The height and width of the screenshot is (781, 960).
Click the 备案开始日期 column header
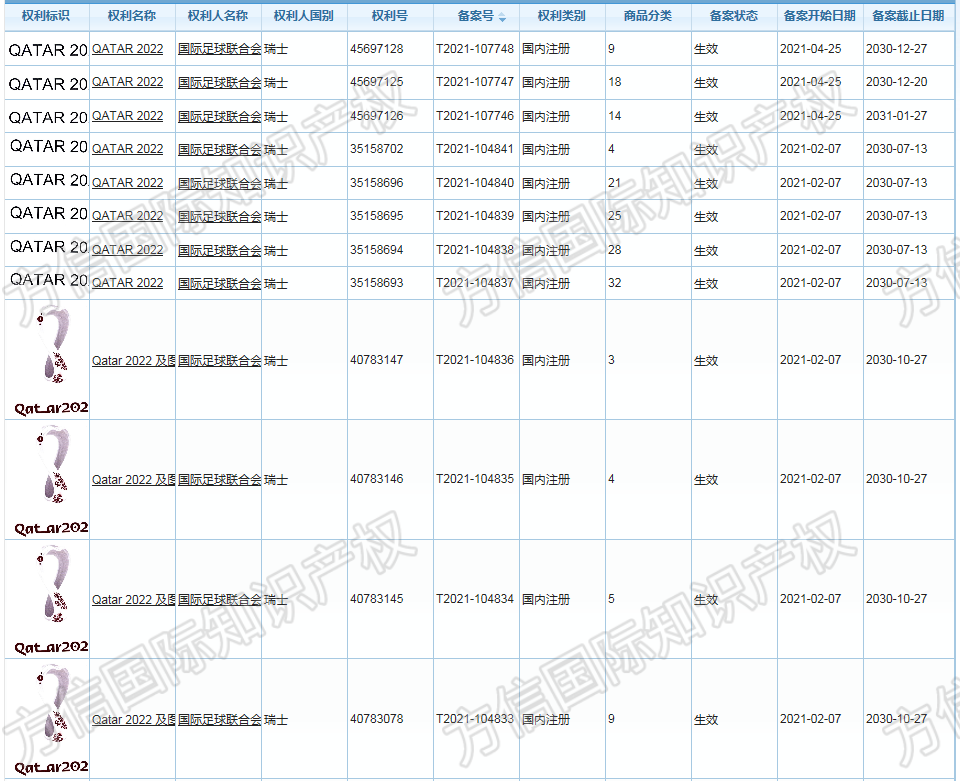coord(820,16)
